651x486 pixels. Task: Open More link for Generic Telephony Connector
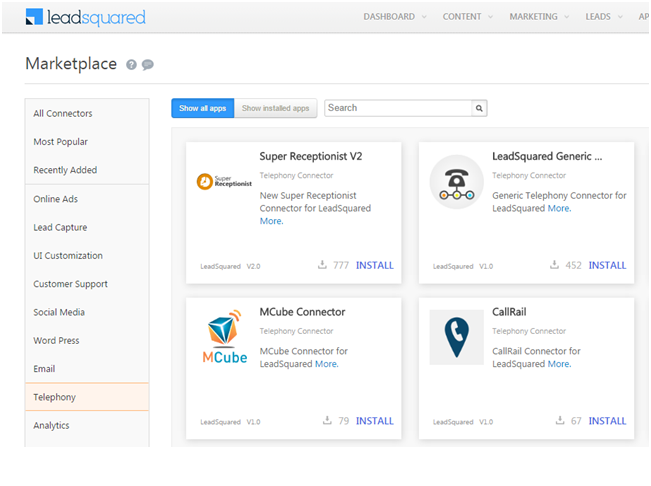[559, 208]
